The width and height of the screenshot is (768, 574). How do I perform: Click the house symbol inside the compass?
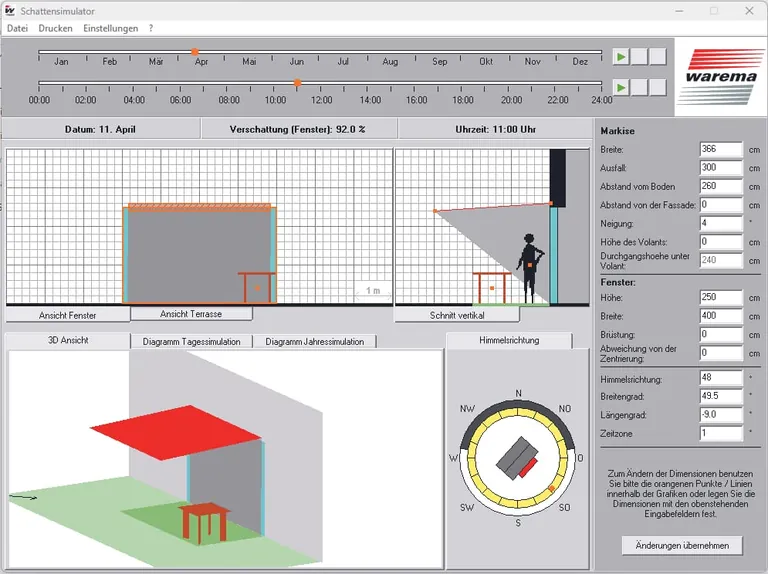tap(515, 459)
